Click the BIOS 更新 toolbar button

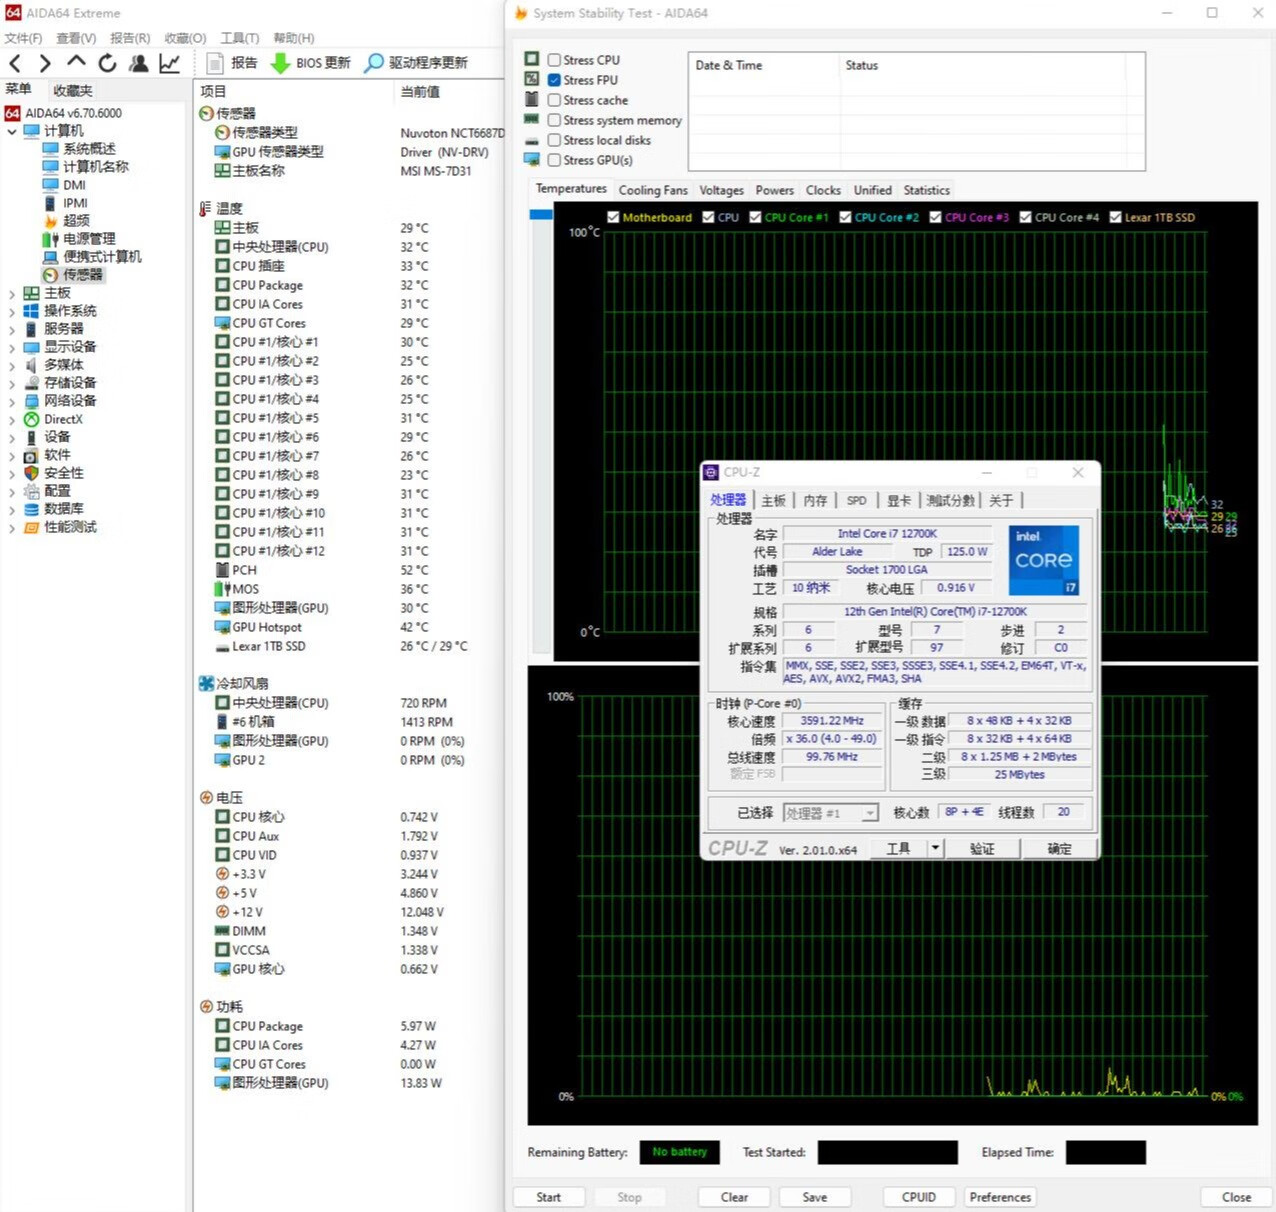click(310, 63)
